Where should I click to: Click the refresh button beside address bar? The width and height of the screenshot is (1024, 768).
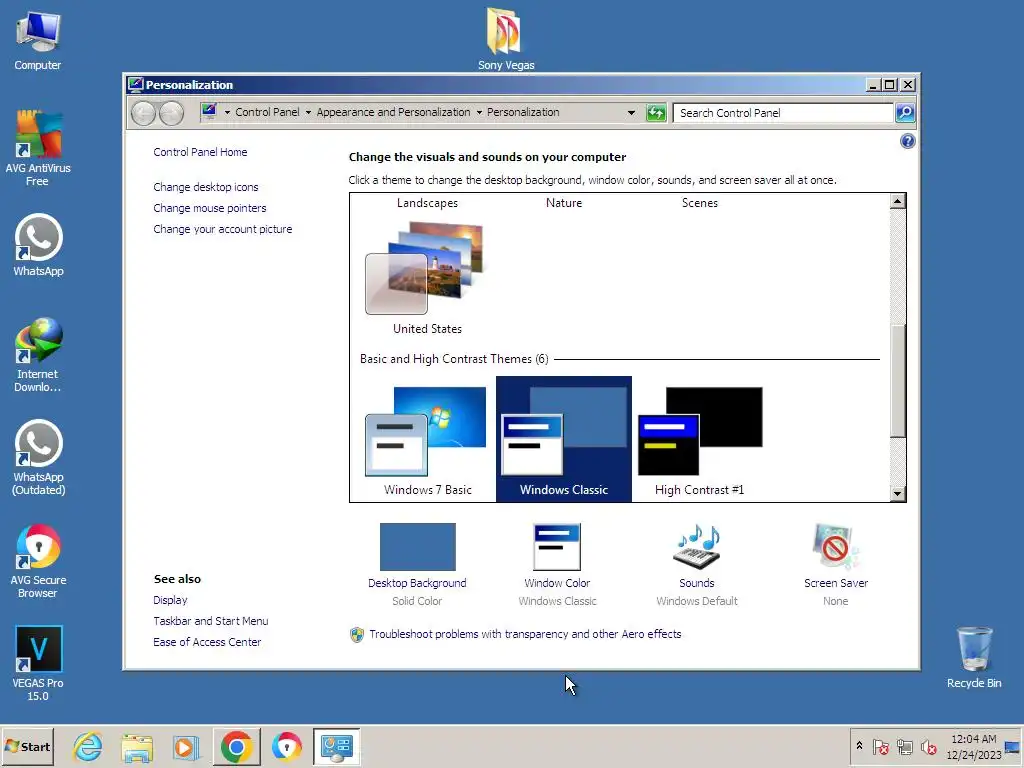pyautogui.click(x=656, y=113)
